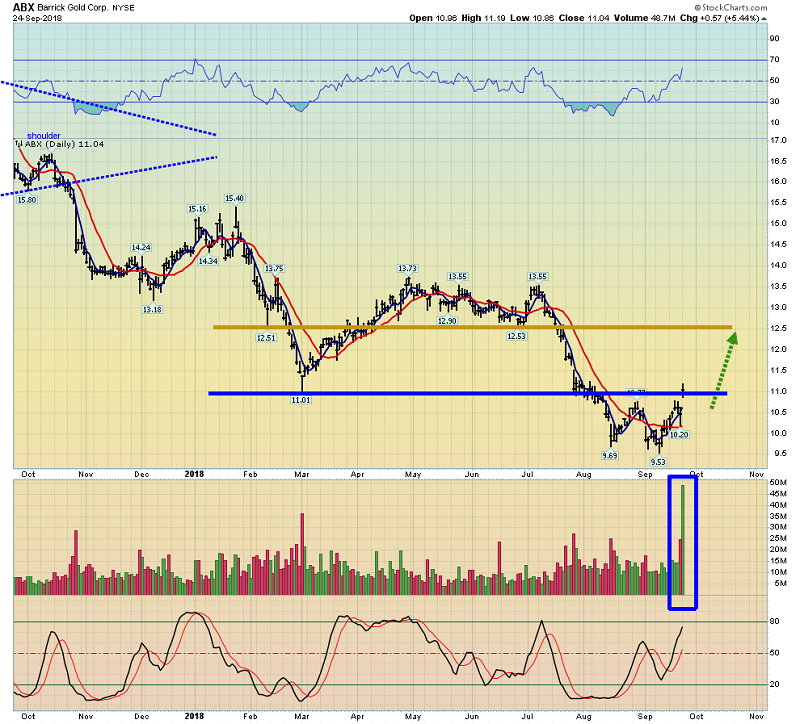Click the small chart-type icon before ABX (Daily)
The height and width of the screenshot is (724, 800).
[x=18, y=144]
